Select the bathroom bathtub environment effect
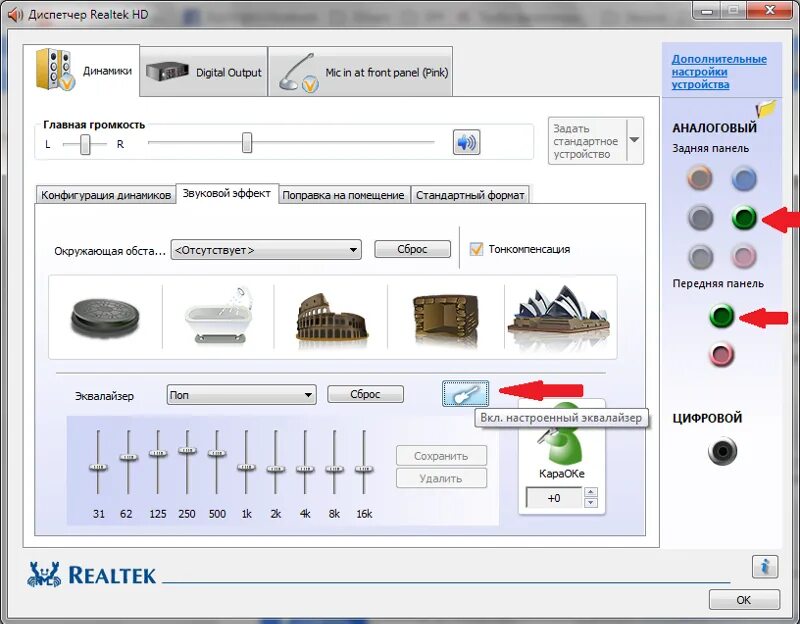Screen dimensions: 800x624 [218, 316]
